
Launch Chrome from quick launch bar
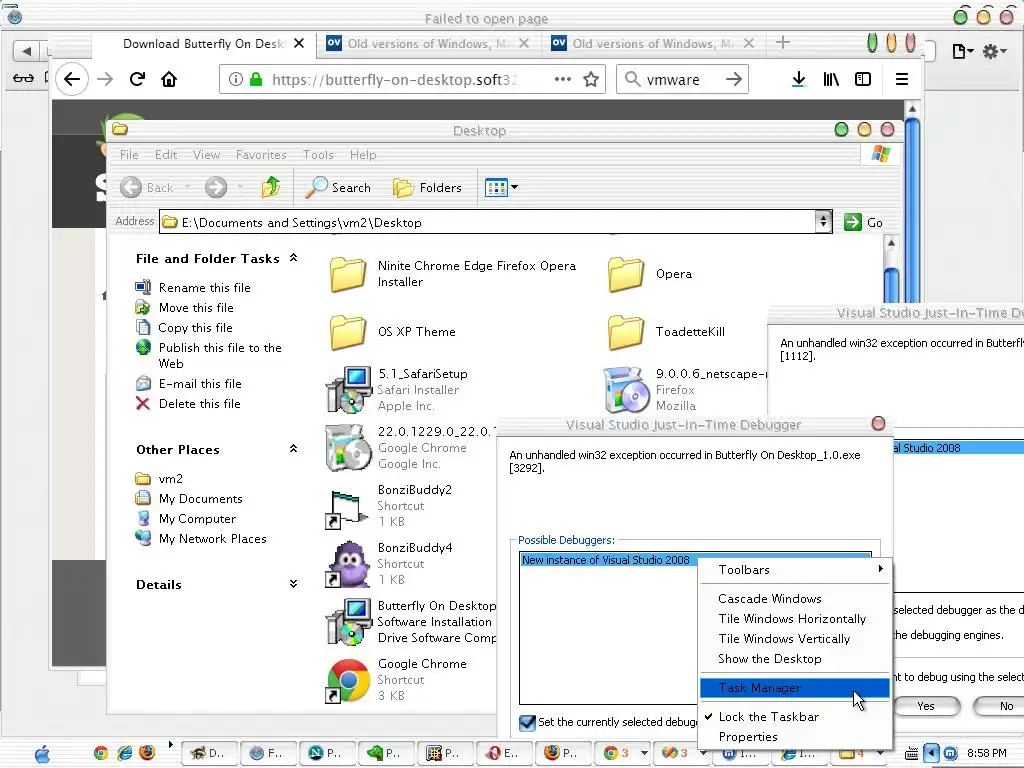(101, 753)
